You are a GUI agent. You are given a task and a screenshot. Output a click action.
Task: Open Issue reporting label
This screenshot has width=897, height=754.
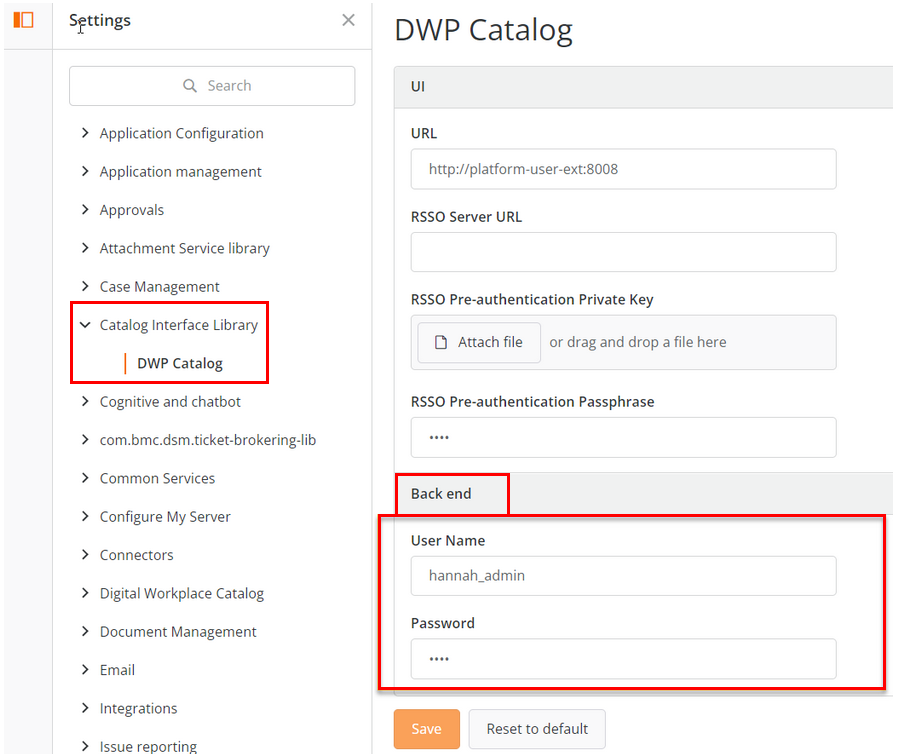click(x=148, y=747)
